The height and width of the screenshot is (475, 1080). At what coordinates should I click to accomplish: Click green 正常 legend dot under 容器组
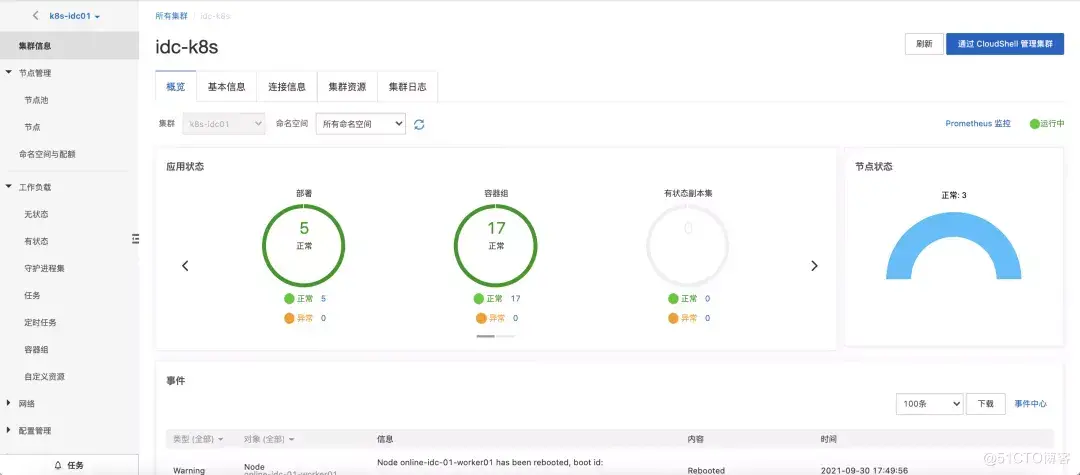click(x=479, y=299)
